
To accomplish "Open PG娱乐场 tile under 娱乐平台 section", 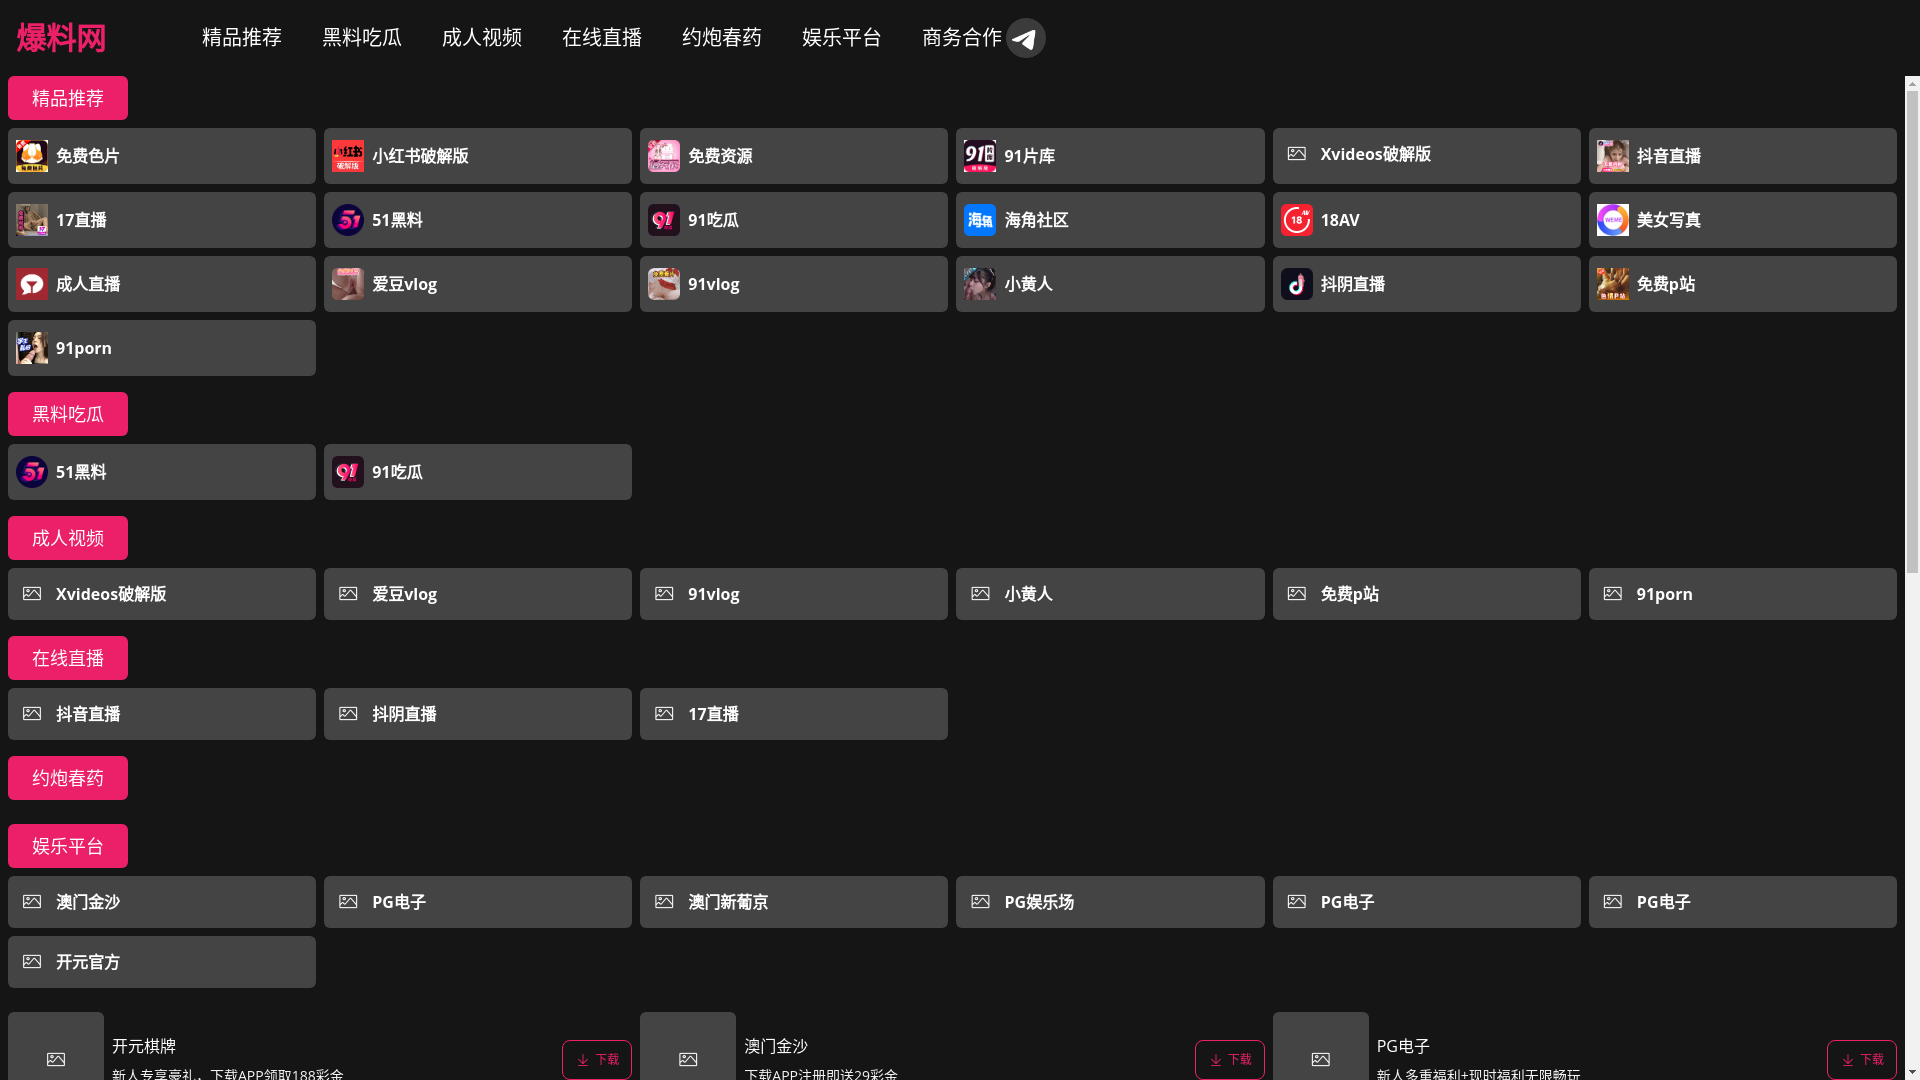I will [x=1110, y=902].
